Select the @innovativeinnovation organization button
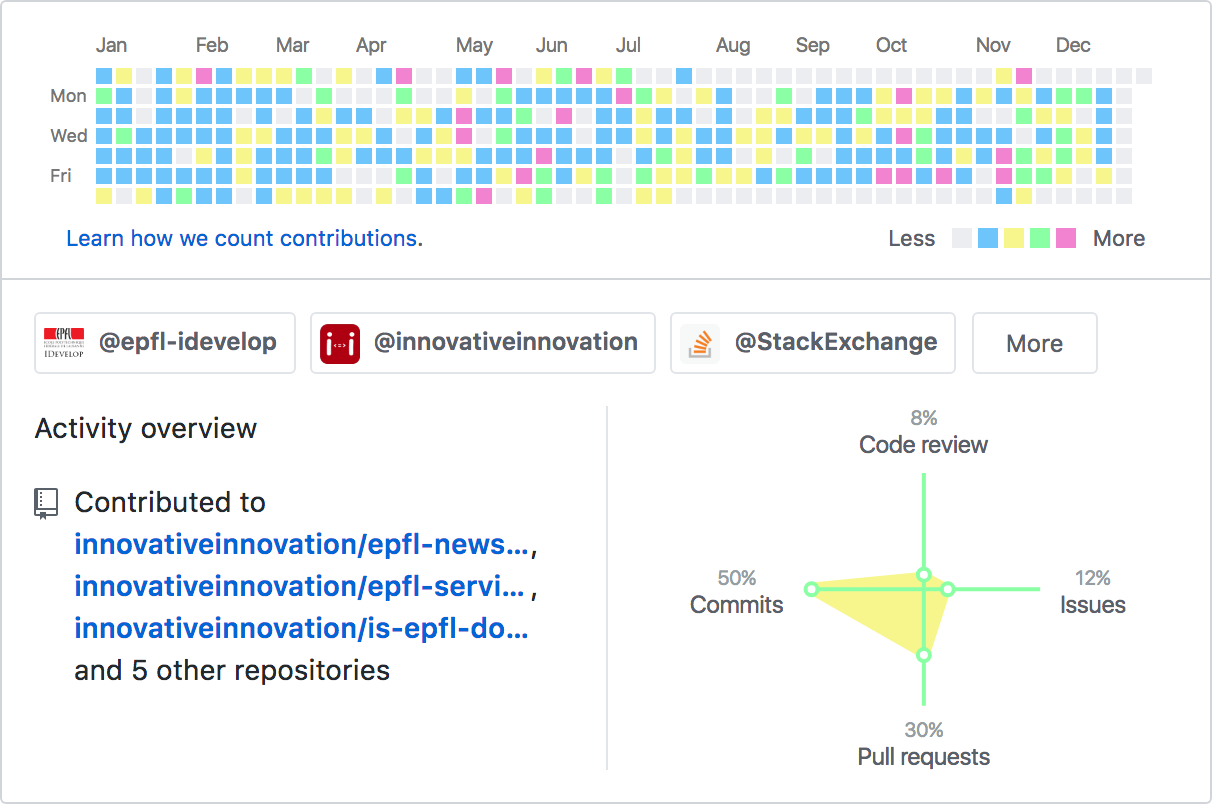1212x804 pixels. [483, 343]
